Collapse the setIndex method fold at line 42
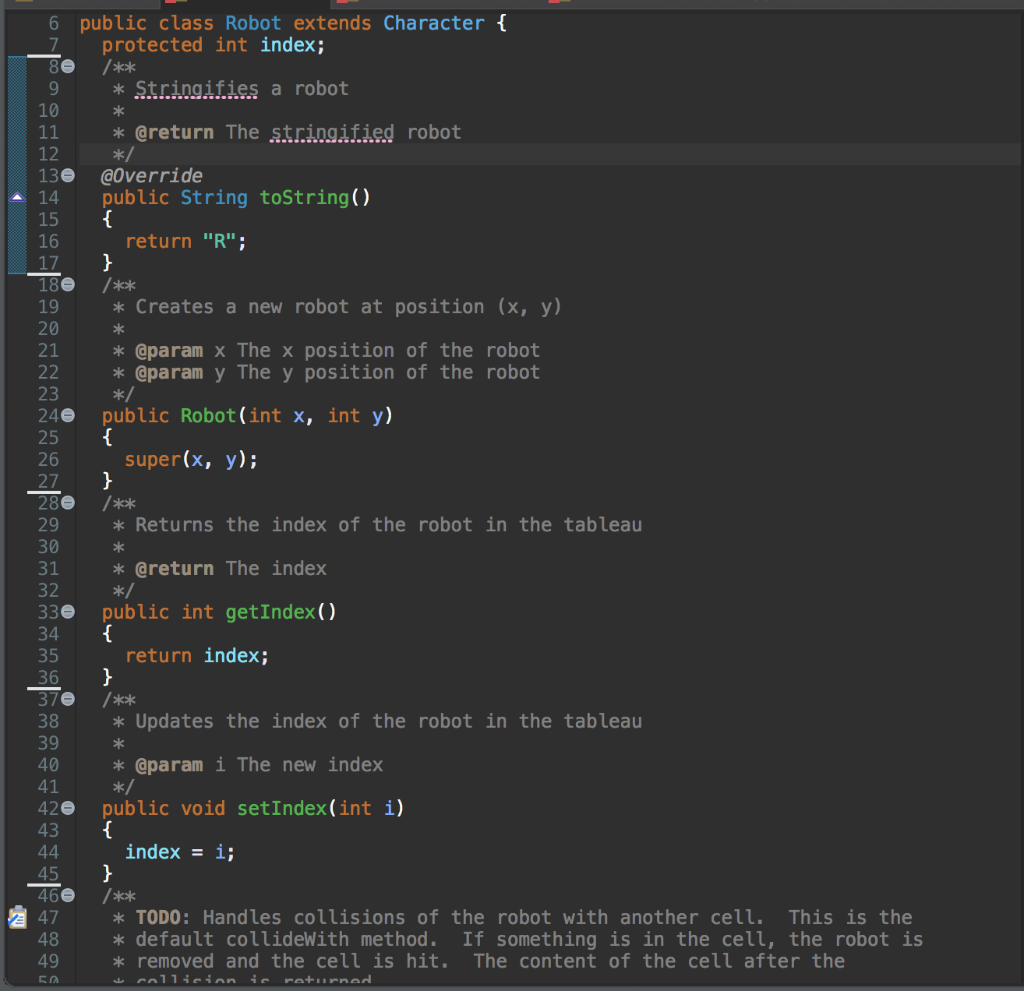1024x991 pixels. click(x=68, y=809)
